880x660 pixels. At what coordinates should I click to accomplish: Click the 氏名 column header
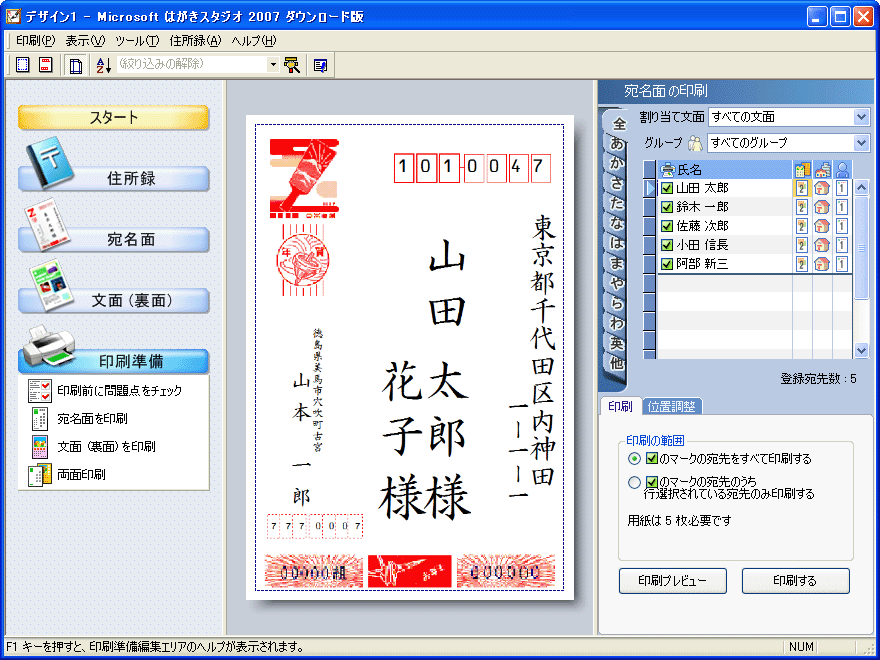pos(724,169)
